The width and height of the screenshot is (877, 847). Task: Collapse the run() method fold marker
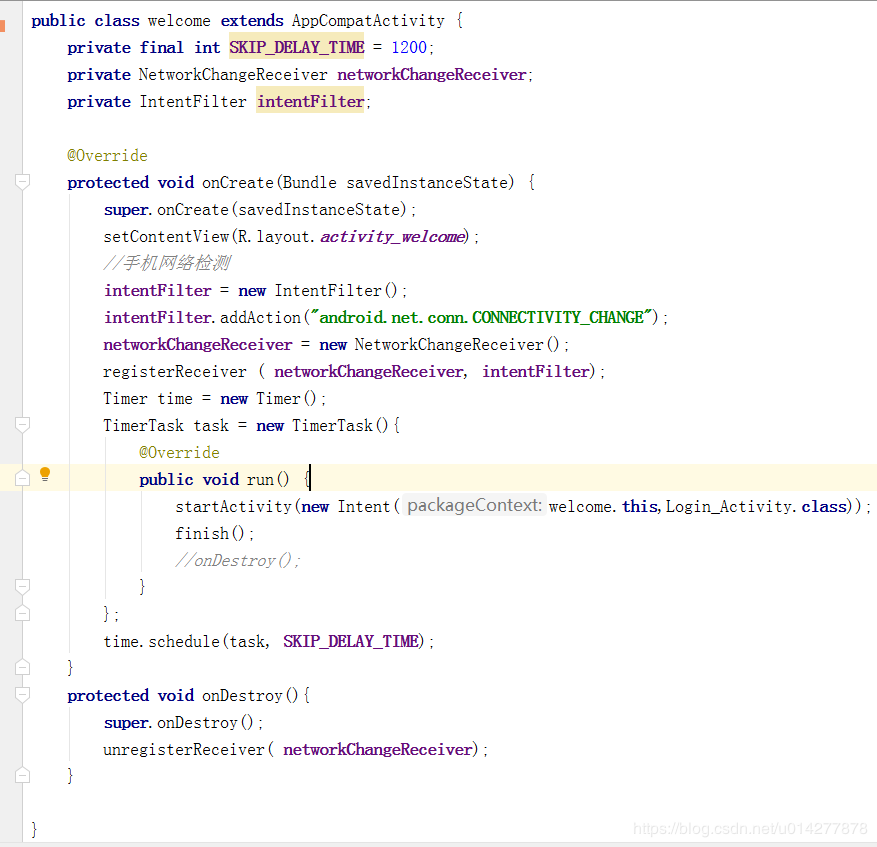[x=23, y=479]
